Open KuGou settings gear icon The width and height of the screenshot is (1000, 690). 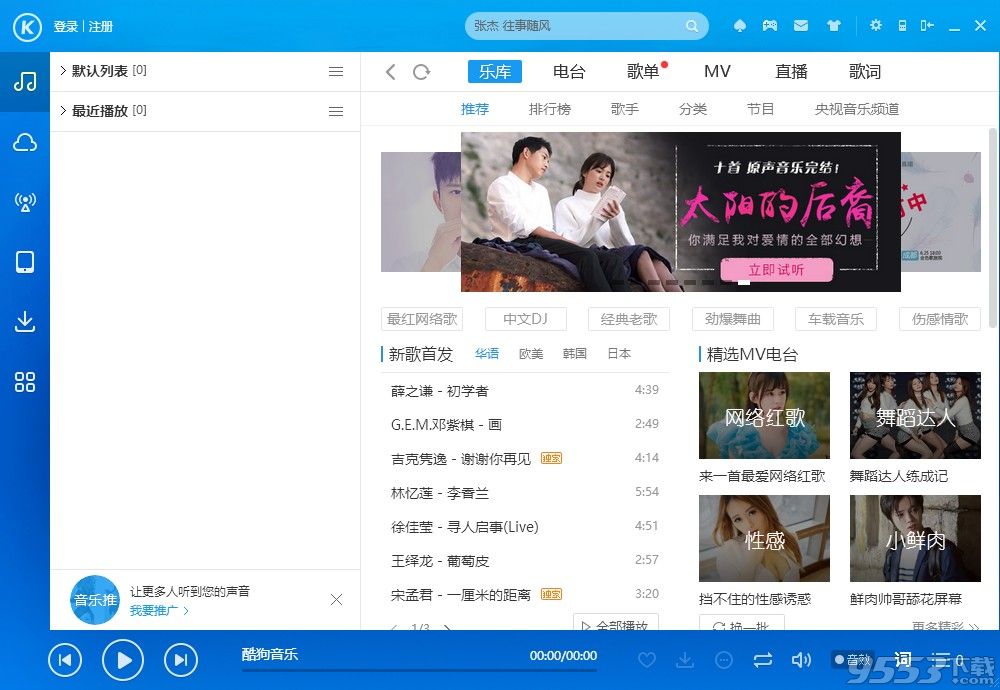pos(875,25)
